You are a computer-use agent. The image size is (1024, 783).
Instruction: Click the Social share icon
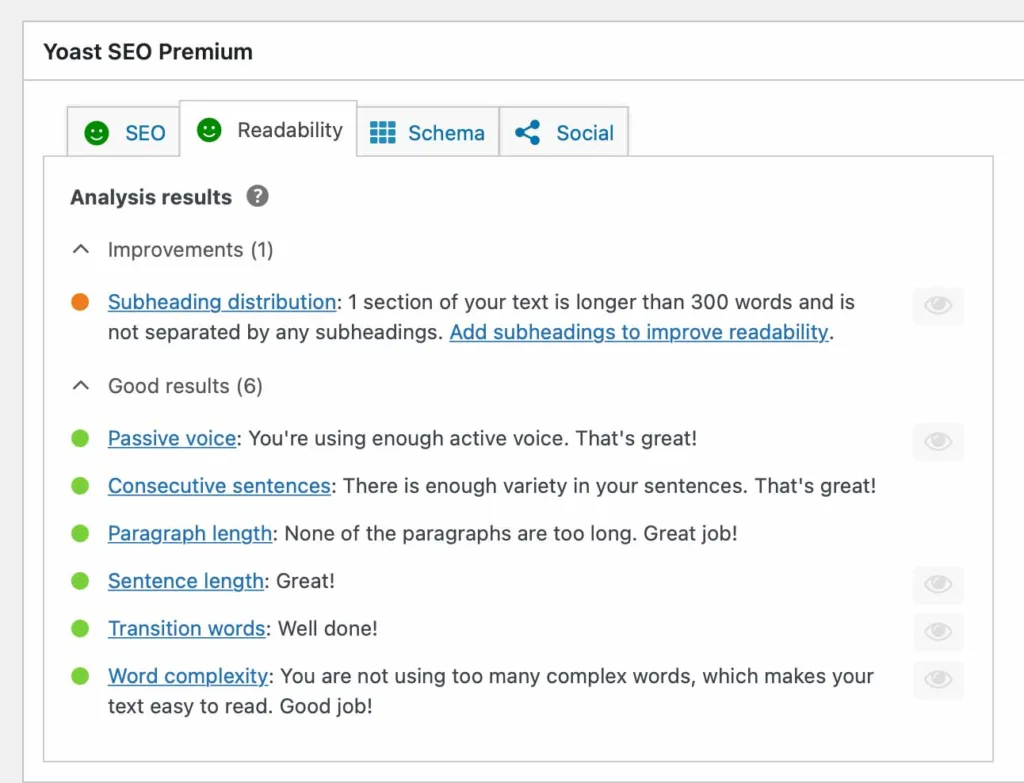coord(527,132)
